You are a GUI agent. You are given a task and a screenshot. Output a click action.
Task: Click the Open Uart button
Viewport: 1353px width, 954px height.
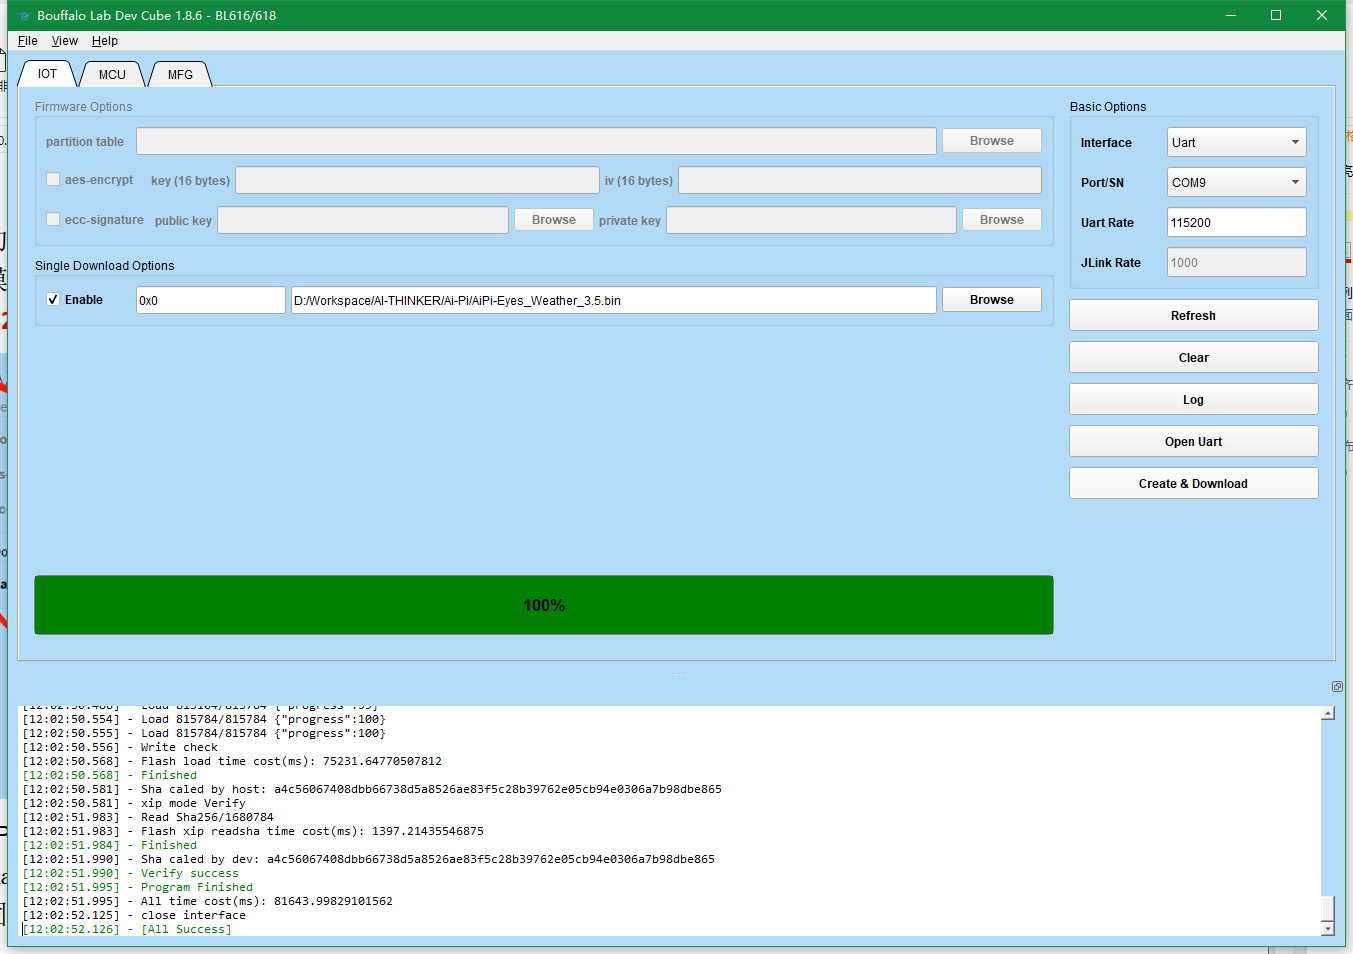click(1194, 441)
